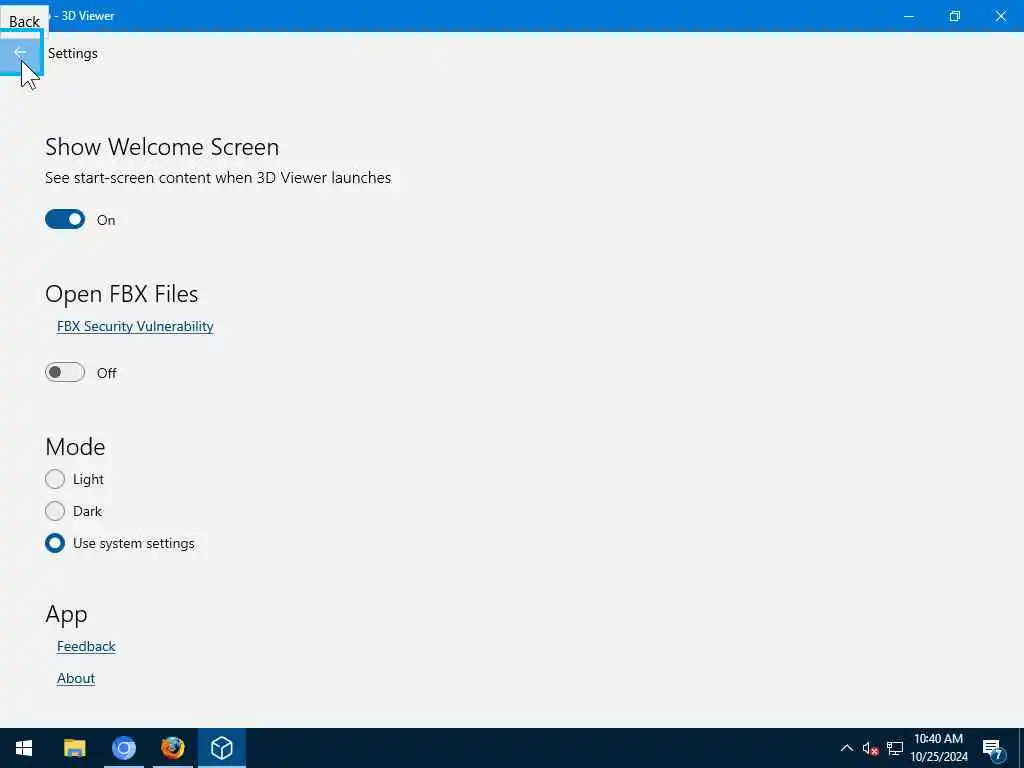
Task: Click the start-screen content description text
Action: tap(218, 178)
